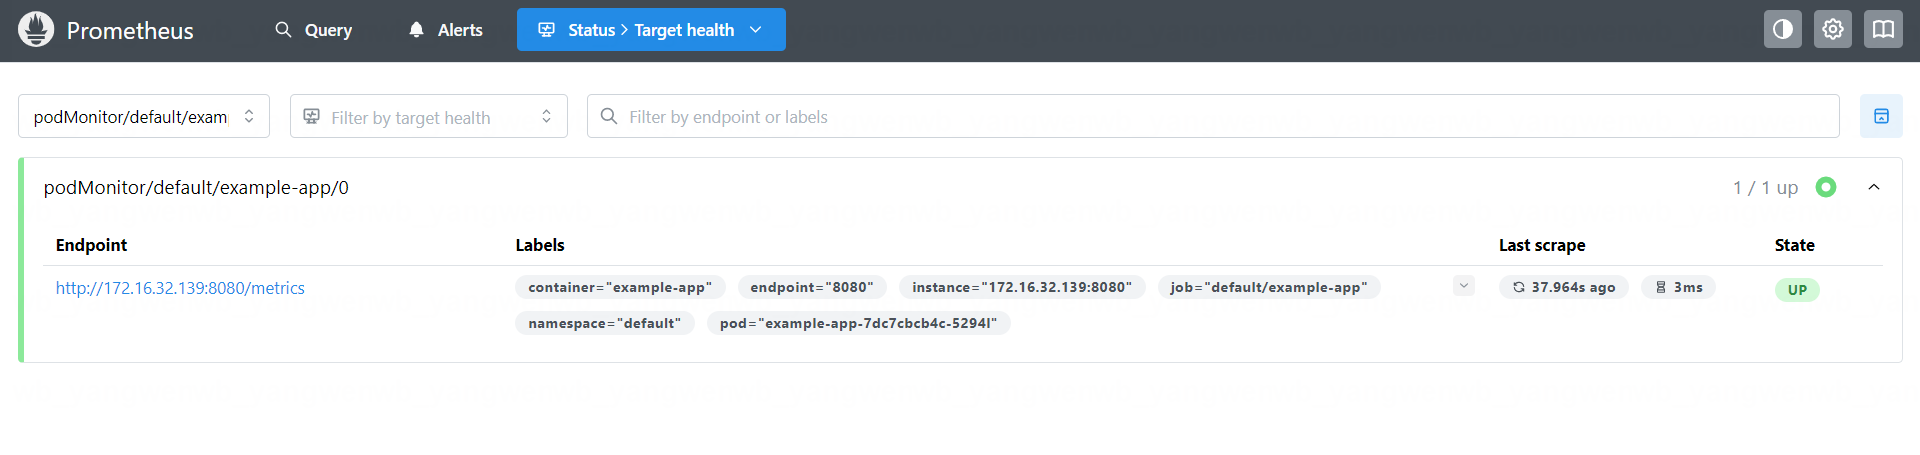Focus the Filter by endpoint or labels field
The width and height of the screenshot is (1920, 455).
1220,117
